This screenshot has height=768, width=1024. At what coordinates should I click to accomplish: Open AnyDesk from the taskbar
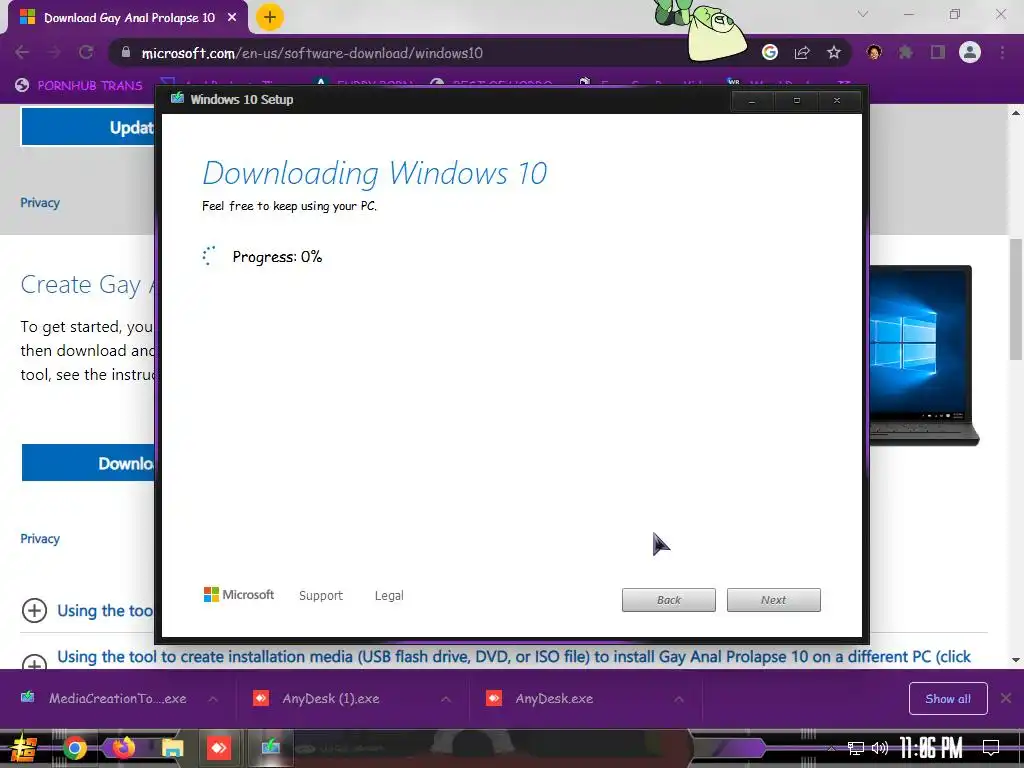[x=219, y=748]
